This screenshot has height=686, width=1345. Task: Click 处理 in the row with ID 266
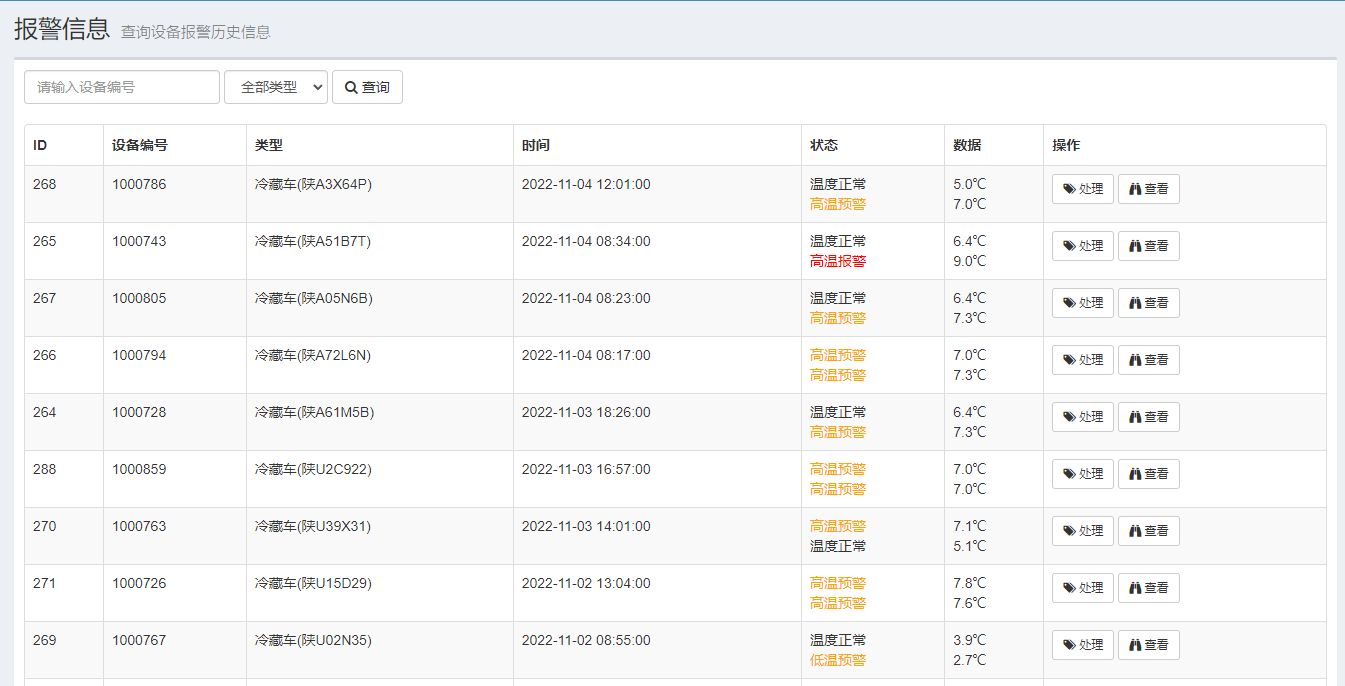[x=1082, y=360]
